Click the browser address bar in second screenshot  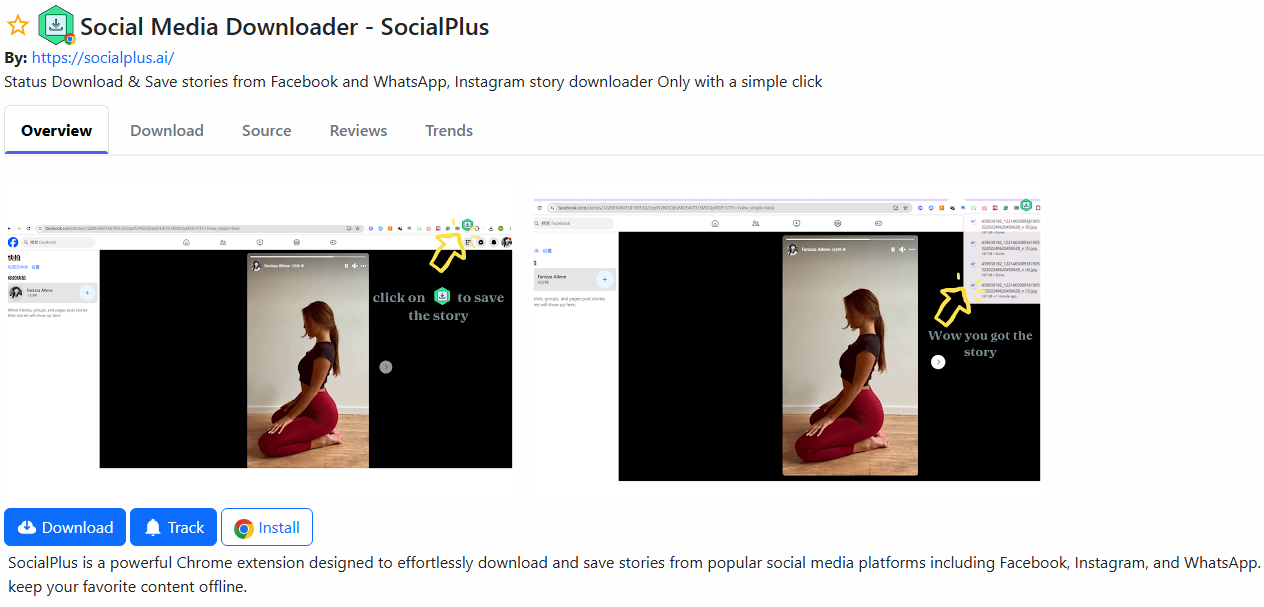(720, 208)
